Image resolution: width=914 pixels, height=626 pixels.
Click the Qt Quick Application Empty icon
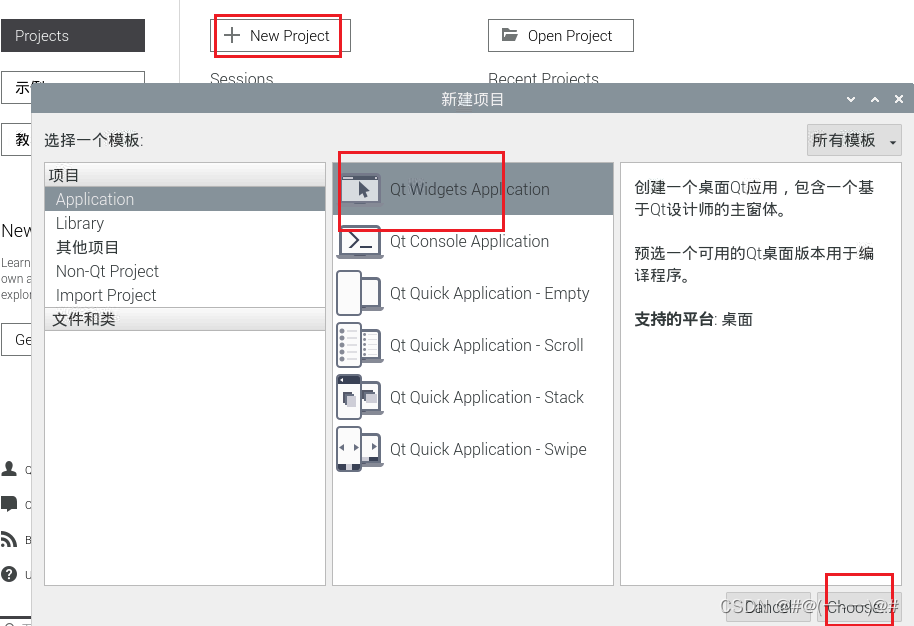(x=360, y=293)
